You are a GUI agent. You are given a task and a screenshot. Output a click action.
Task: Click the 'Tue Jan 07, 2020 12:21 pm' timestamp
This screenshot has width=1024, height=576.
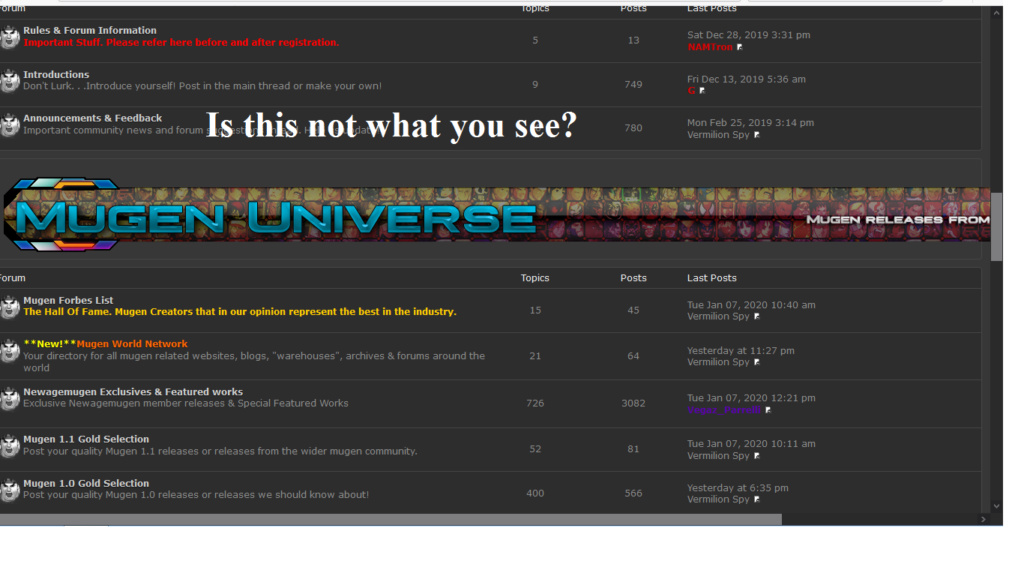coord(751,398)
